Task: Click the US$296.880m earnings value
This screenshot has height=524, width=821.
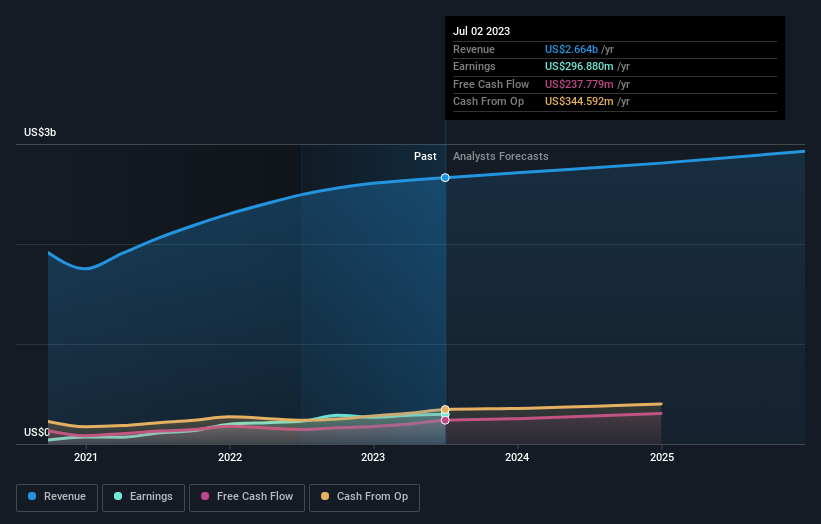Action: 579,66
